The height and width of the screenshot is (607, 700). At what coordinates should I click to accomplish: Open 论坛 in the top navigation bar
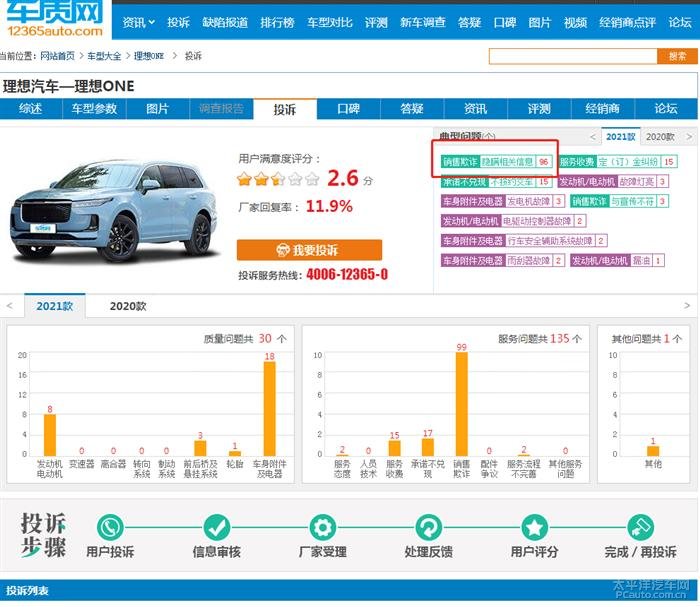[x=680, y=22]
